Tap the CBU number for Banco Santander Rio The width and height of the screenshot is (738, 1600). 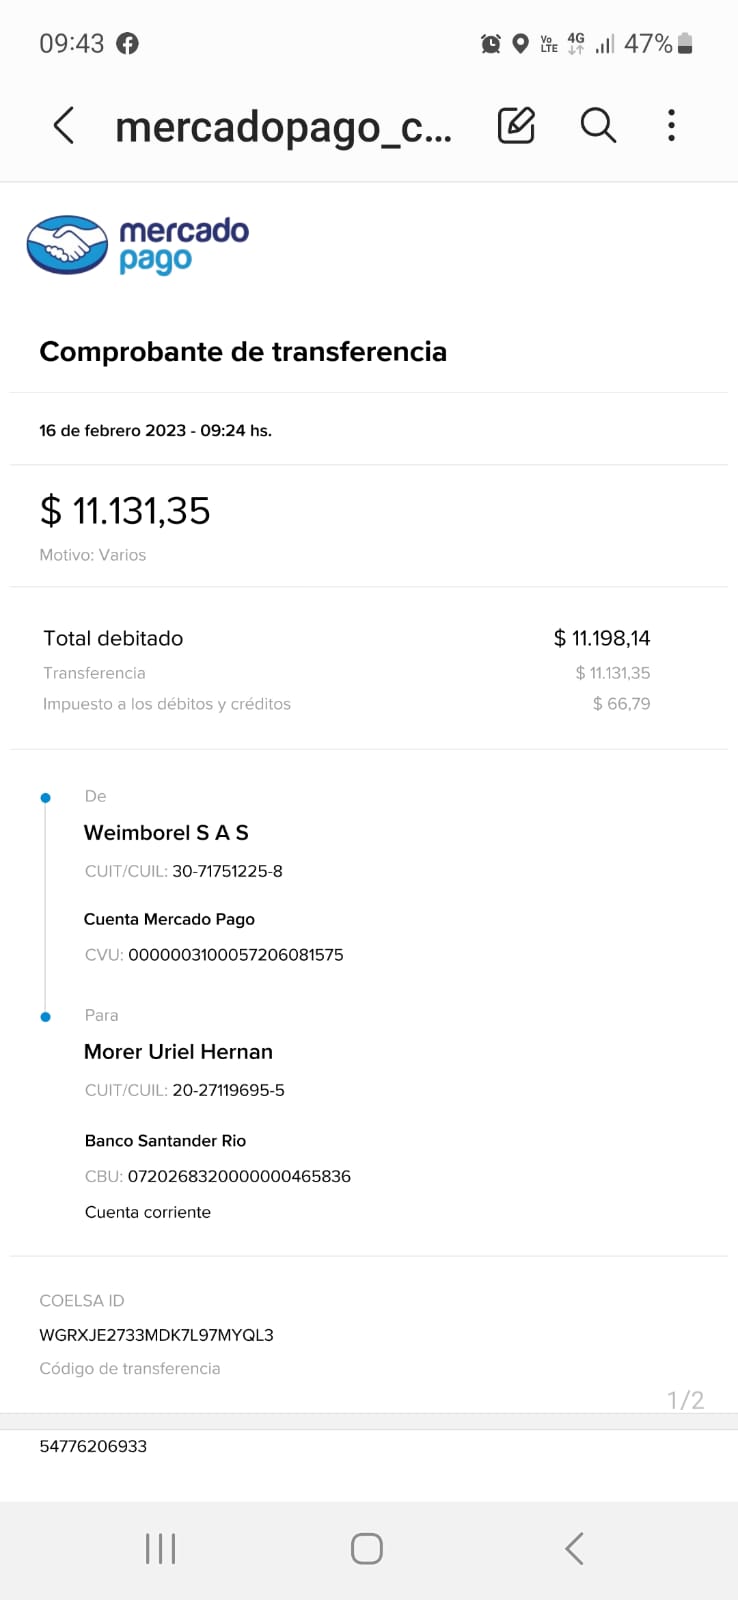[239, 1176]
